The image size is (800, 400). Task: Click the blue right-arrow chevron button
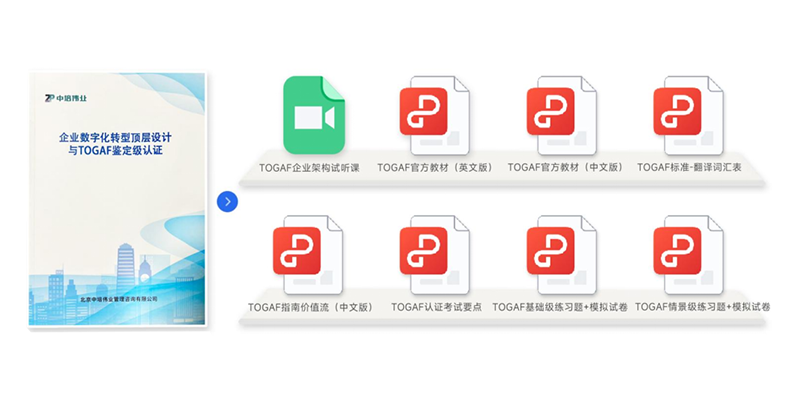point(227,202)
